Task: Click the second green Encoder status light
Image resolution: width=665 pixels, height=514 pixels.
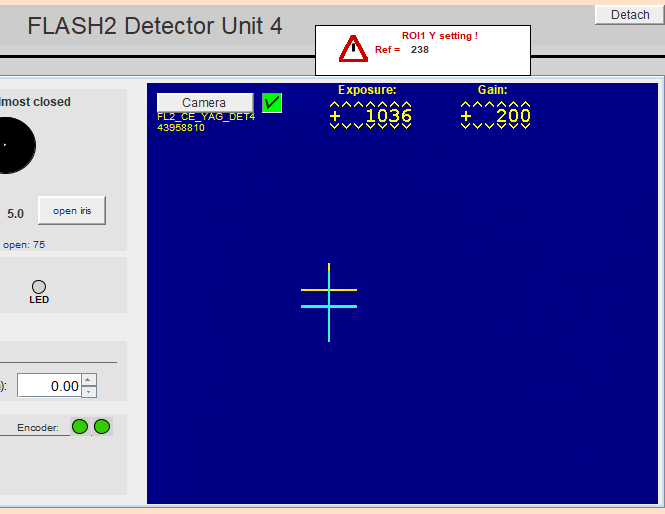Action: [102, 427]
